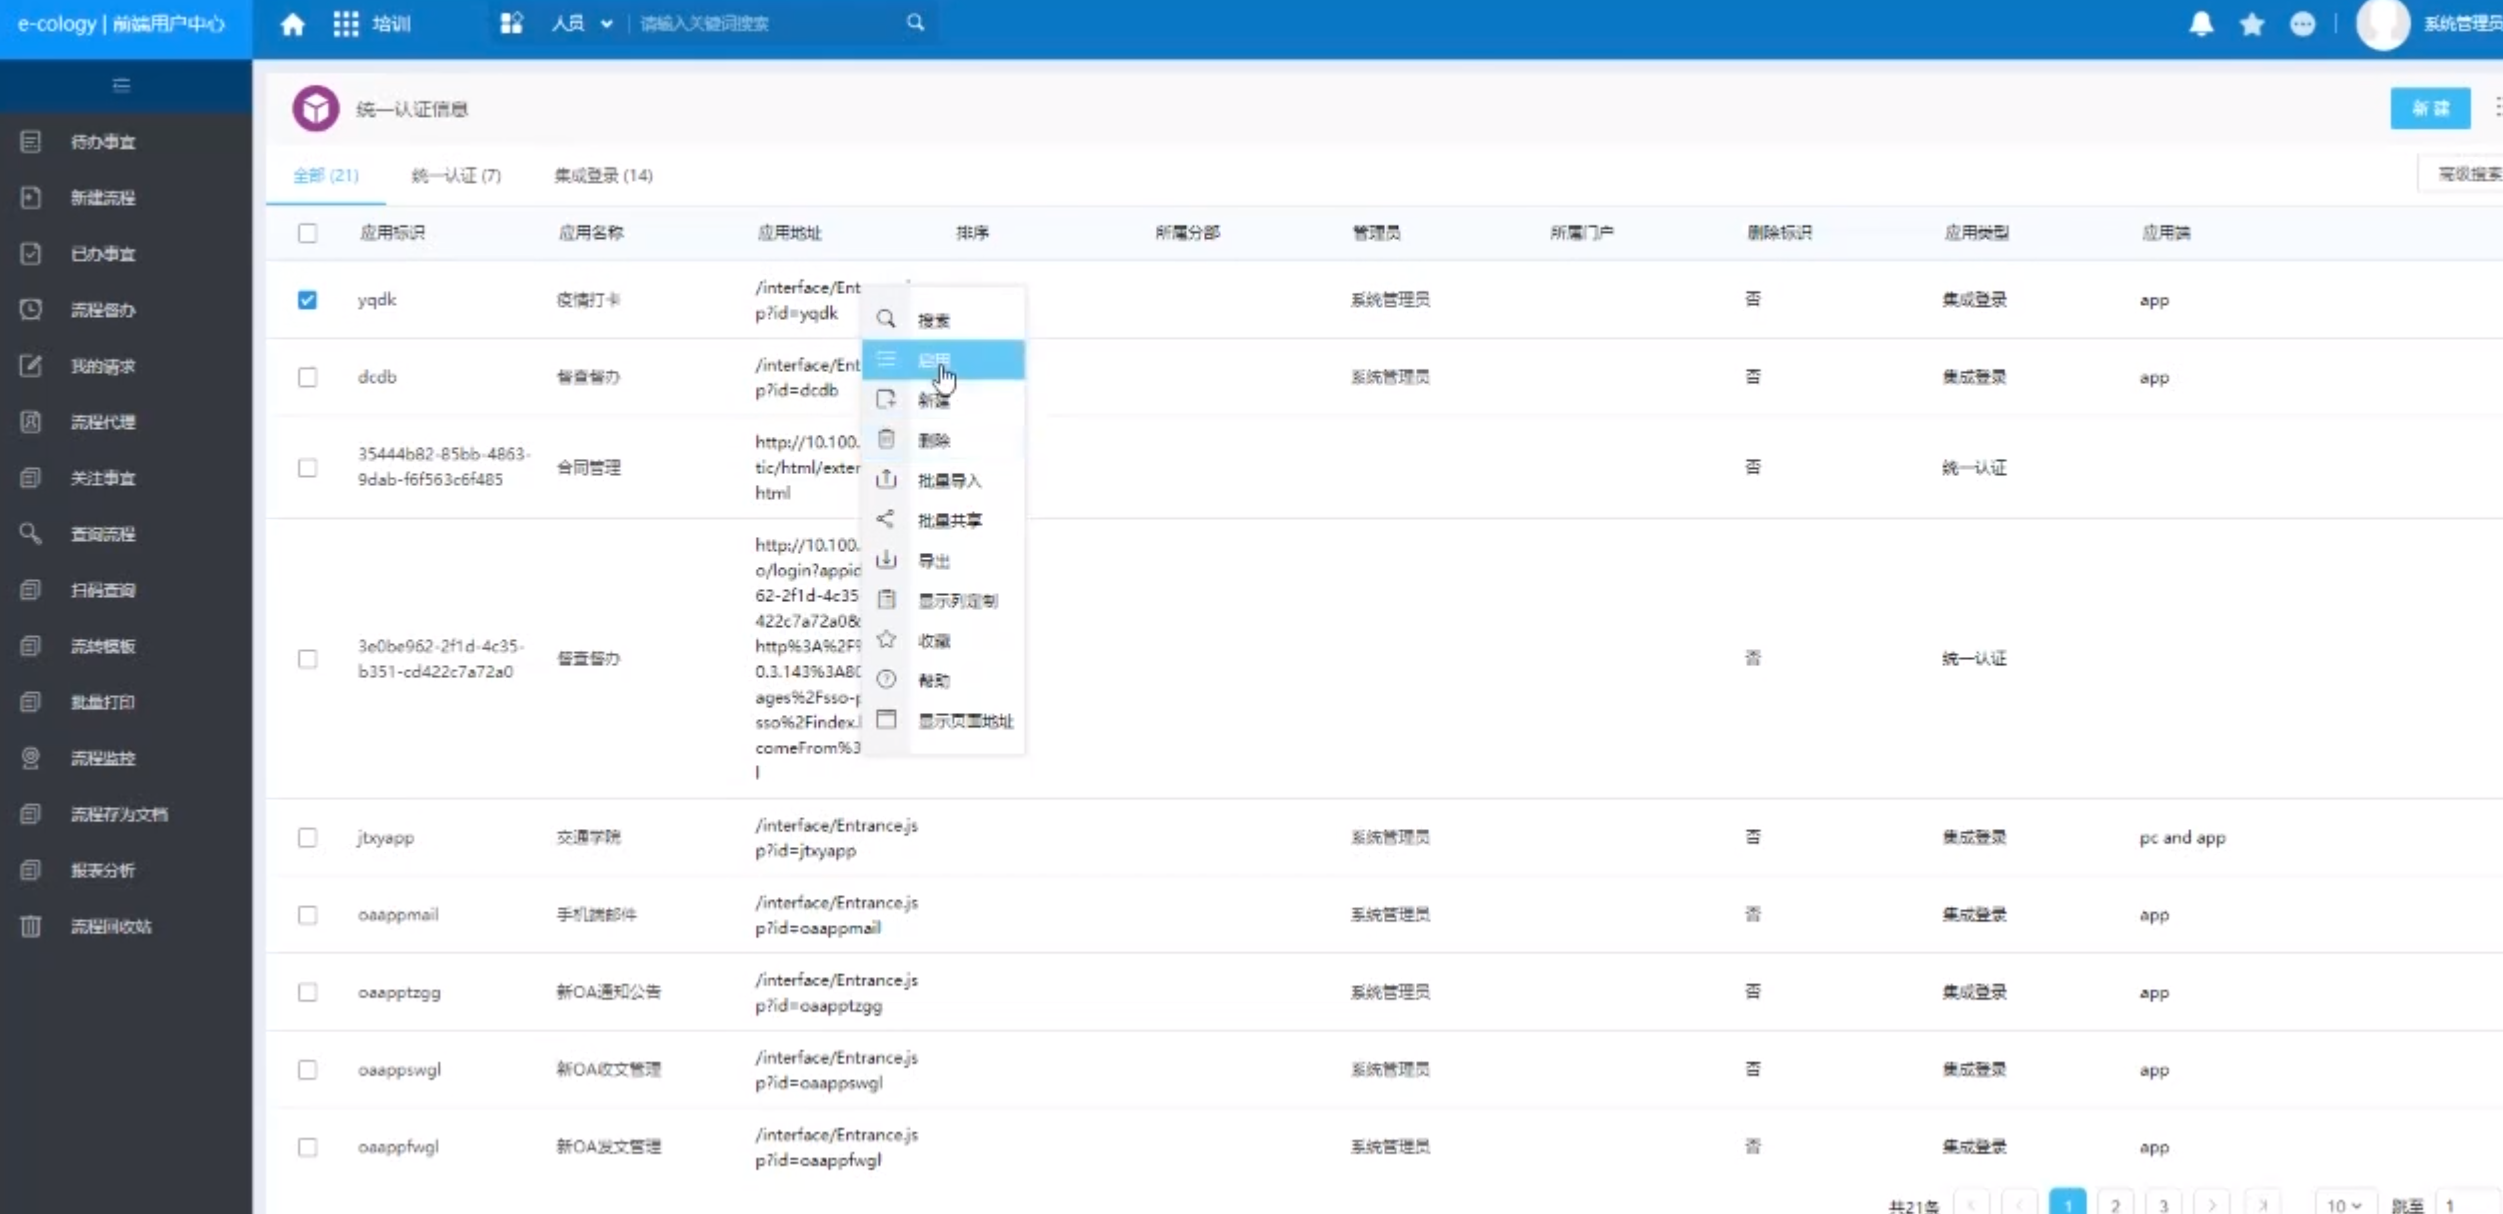The height and width of the screenshot is (1214, 2503).
Task: Switch to 统一认证 (7) tab
Action: [456, 175]
